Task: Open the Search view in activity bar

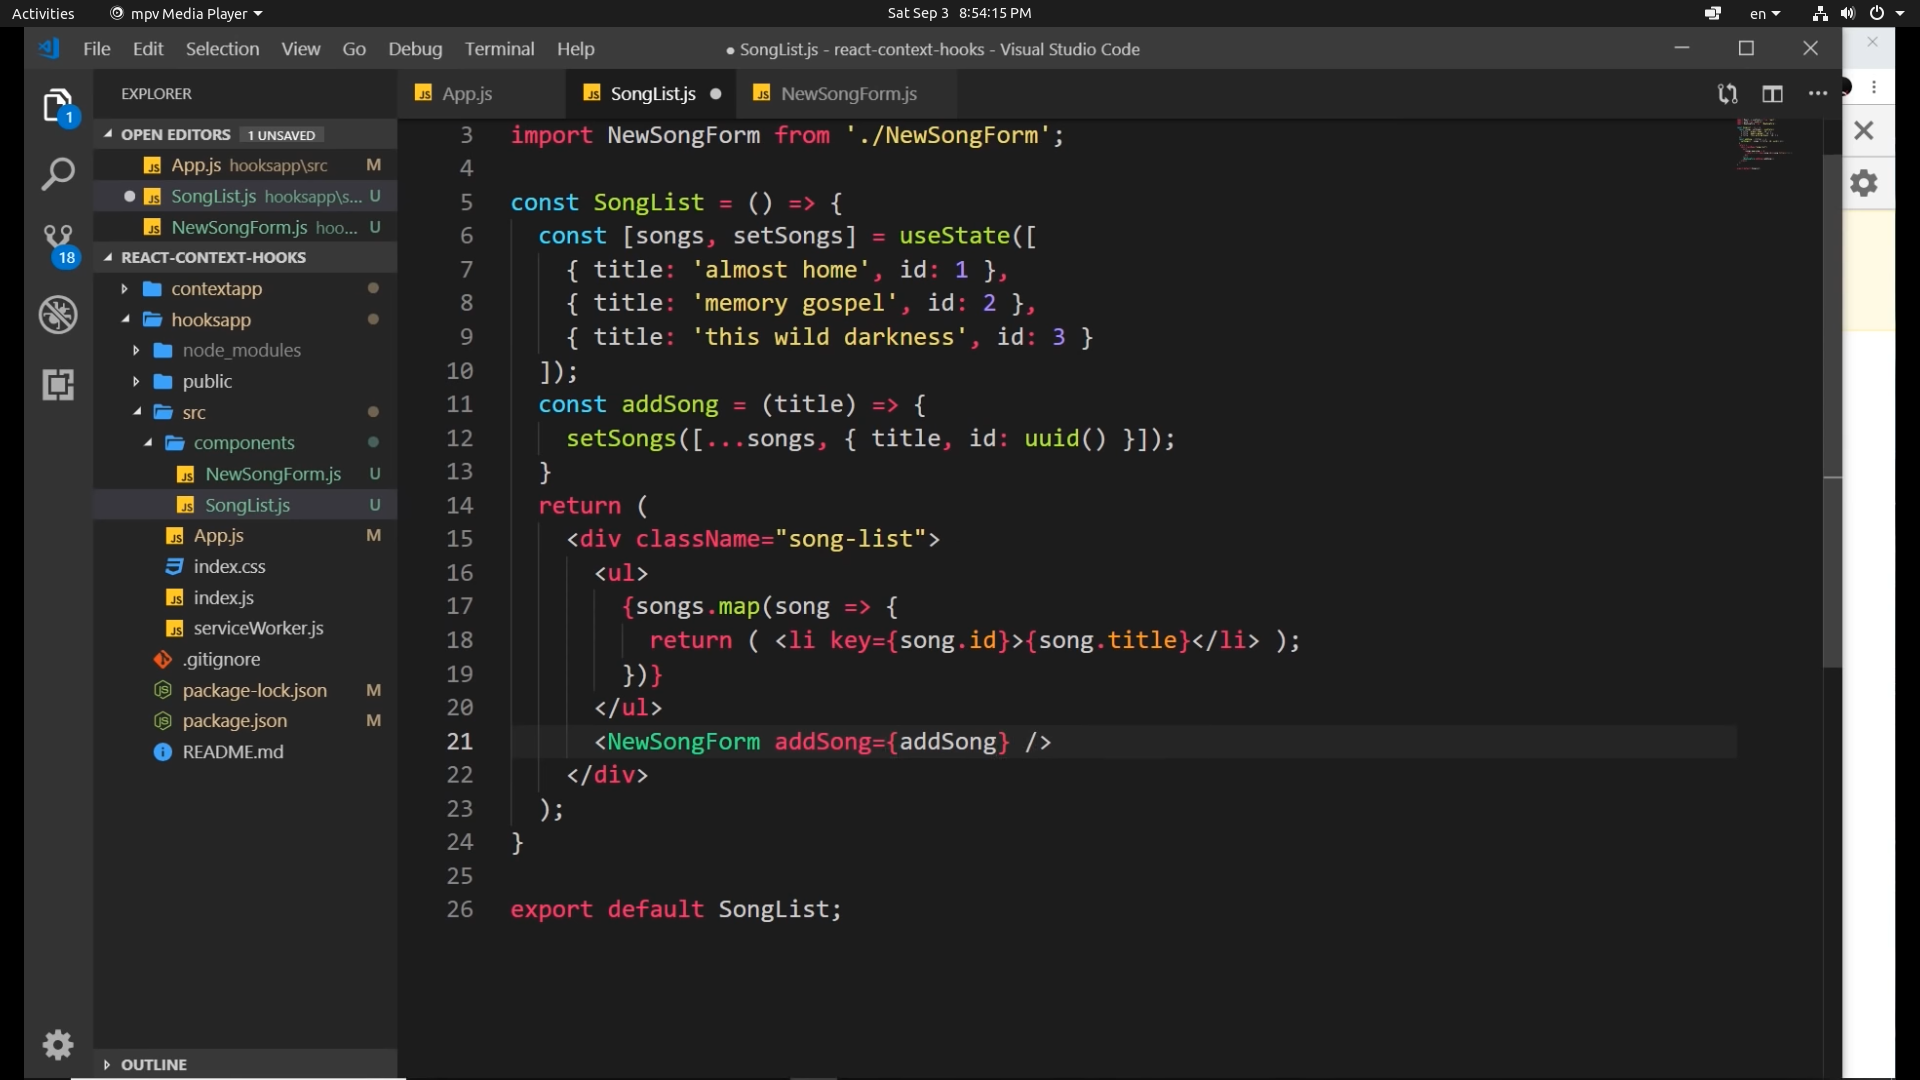Action: click(58, 174)
